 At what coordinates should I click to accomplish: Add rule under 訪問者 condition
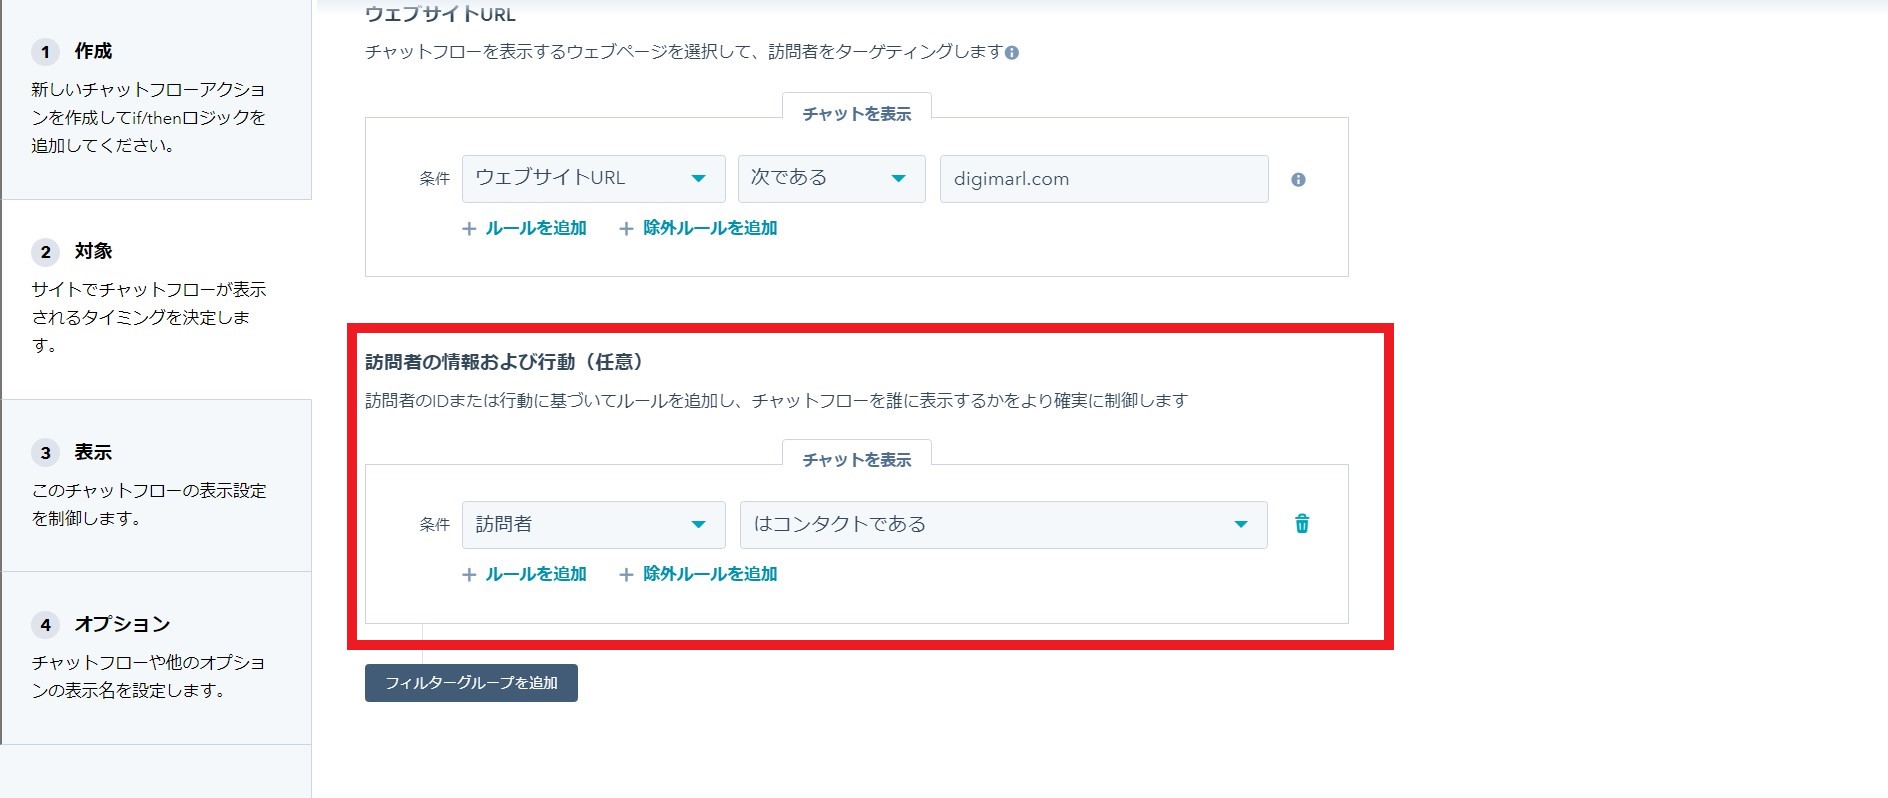[x=524, y=574]
